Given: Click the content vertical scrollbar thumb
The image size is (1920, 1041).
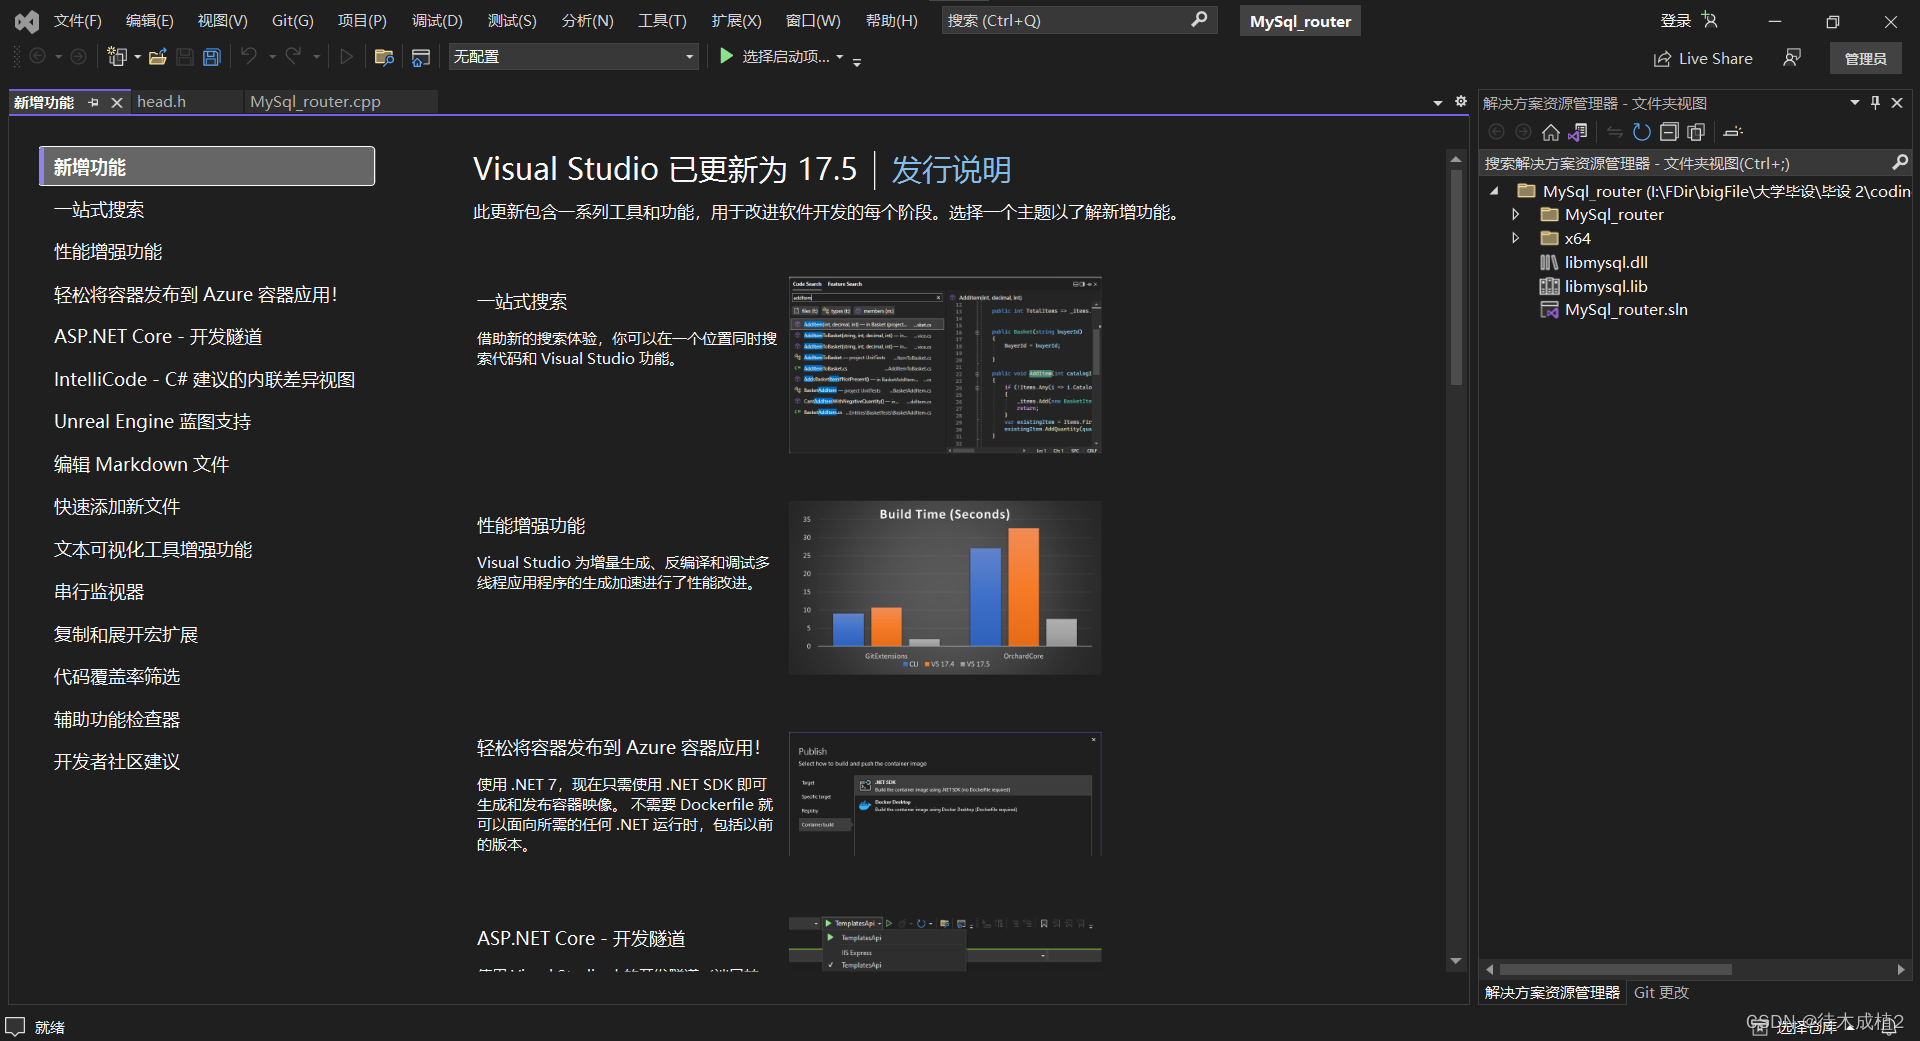Looking at the screenshot, I should coord(1456,277).
